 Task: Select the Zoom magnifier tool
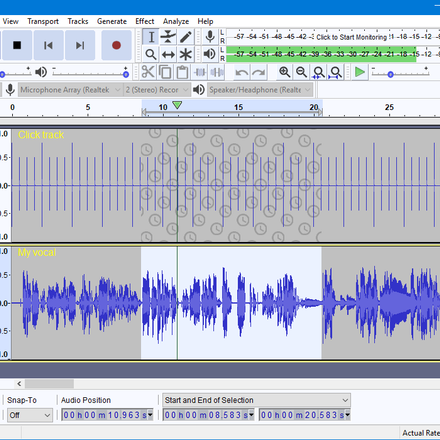click(x=151, y=54)
